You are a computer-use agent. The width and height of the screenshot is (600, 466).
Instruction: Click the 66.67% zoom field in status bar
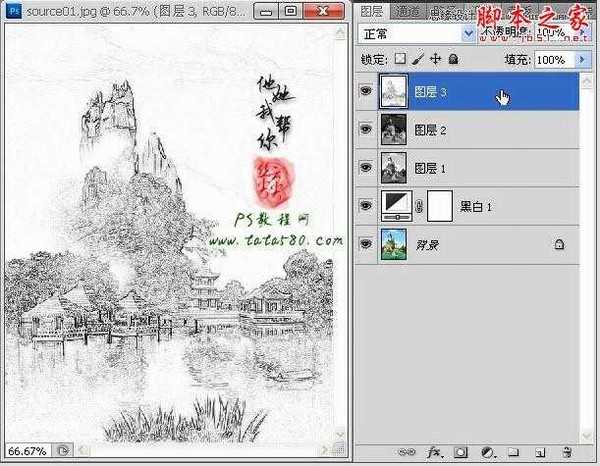pyautogui.click(x=27, y=451)
